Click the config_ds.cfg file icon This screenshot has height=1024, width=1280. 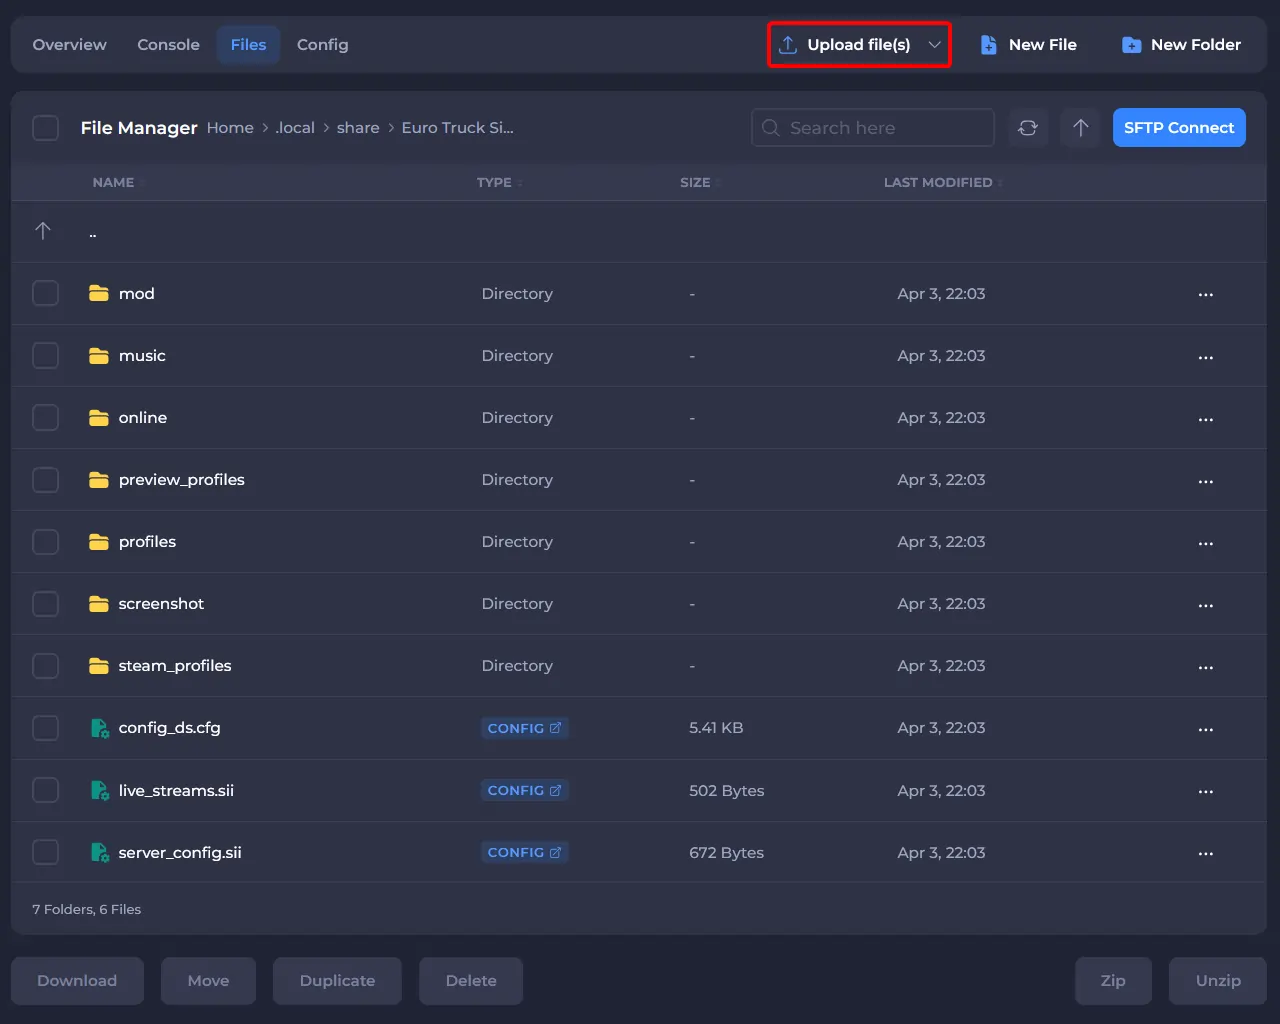tap(99, 728)
